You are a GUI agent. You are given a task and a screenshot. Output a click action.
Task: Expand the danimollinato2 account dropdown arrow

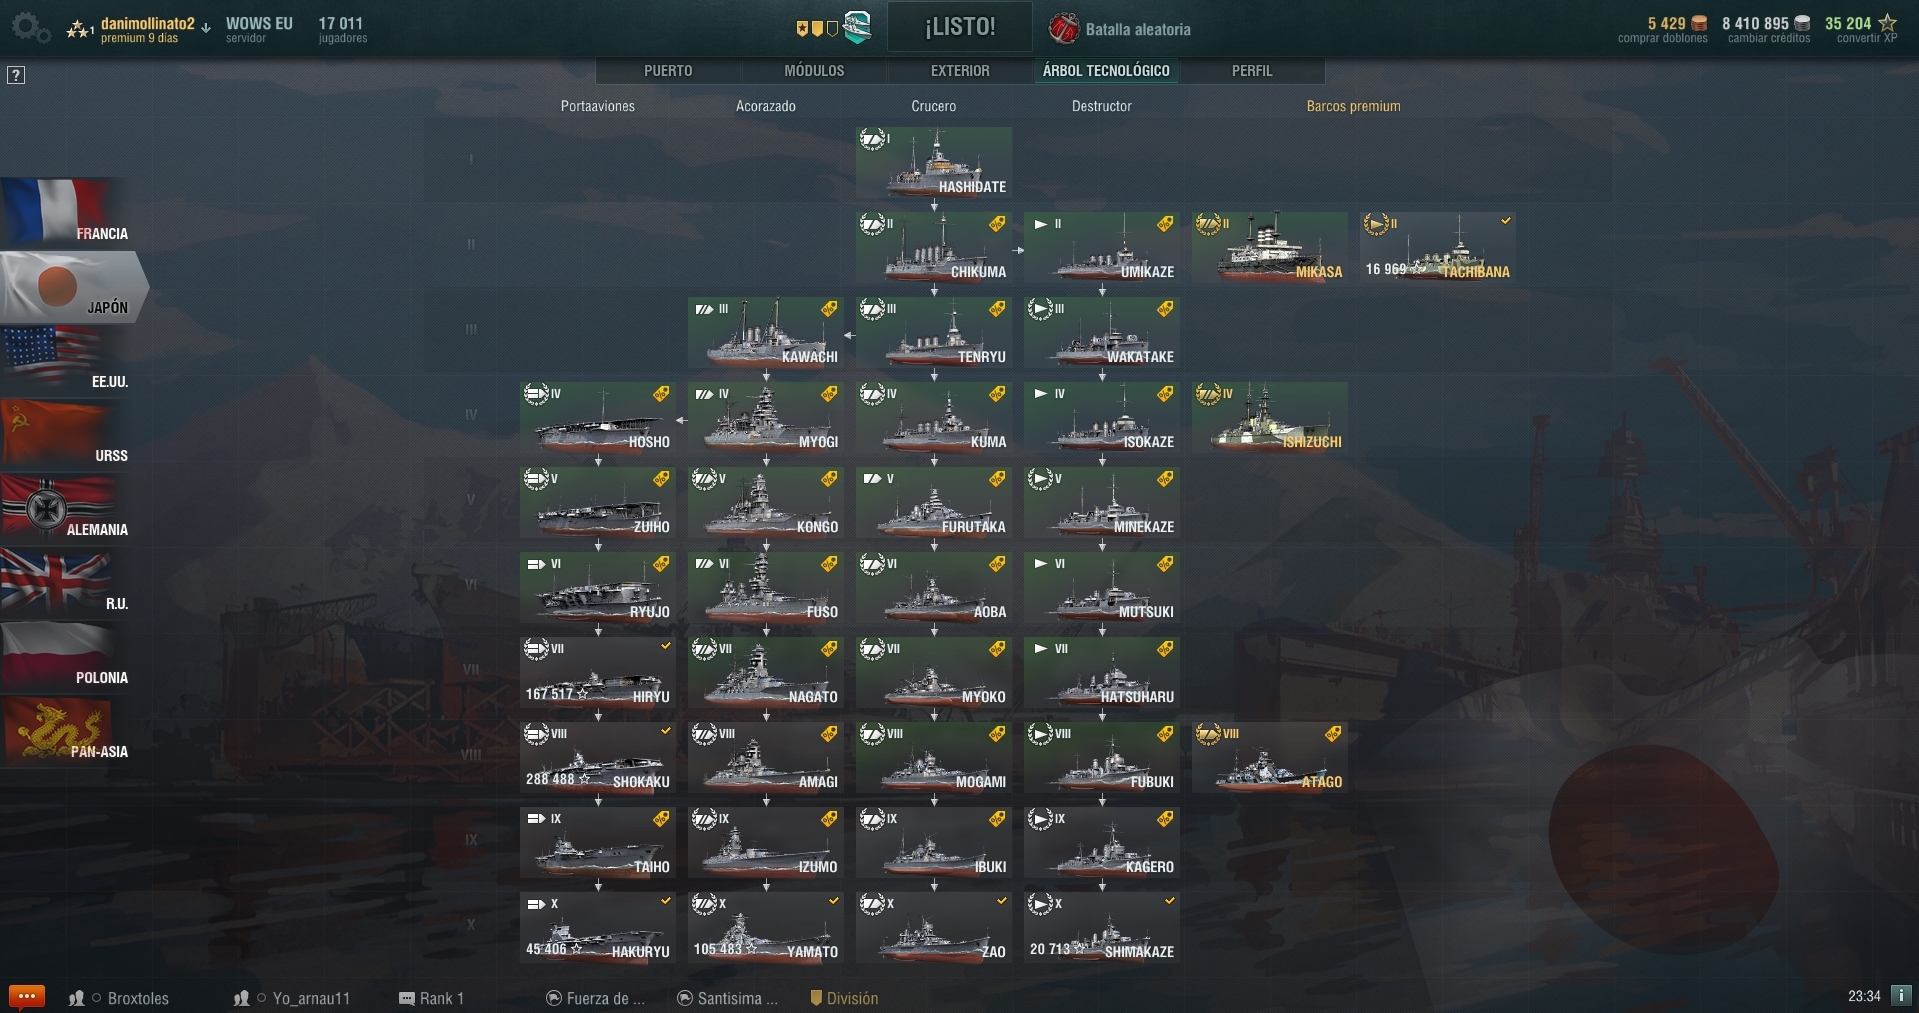click(x=206, y=28)
